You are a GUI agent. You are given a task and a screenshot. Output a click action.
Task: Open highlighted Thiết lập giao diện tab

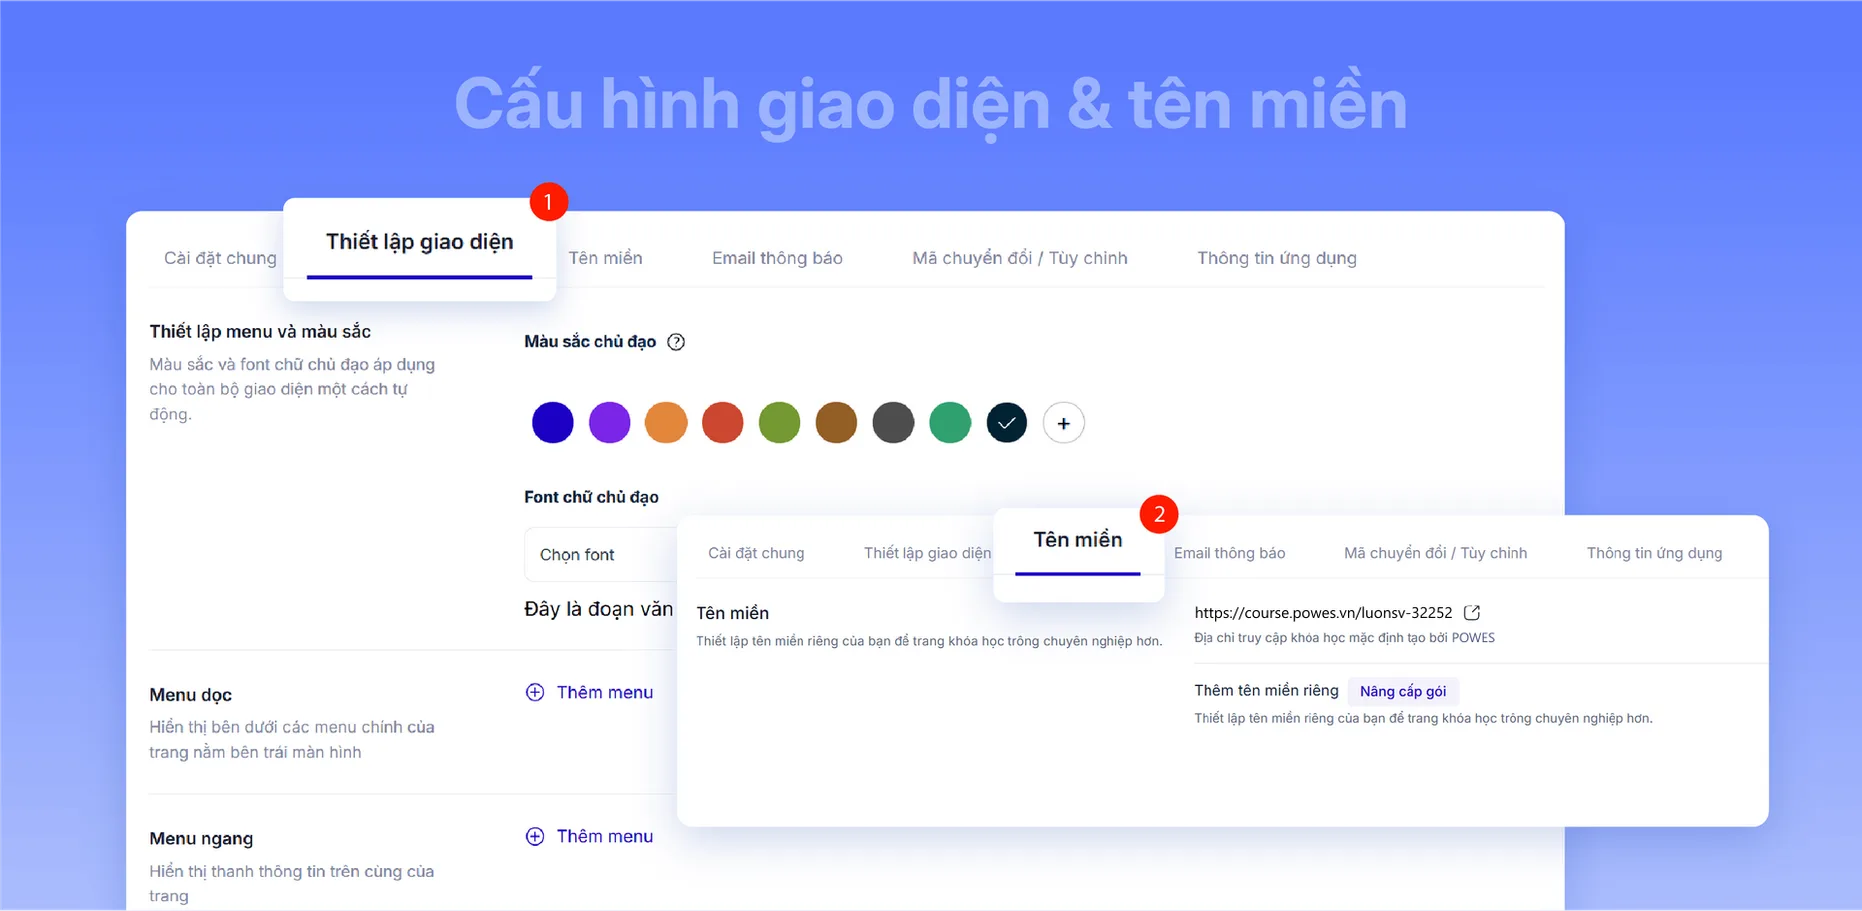coord(420,242)
